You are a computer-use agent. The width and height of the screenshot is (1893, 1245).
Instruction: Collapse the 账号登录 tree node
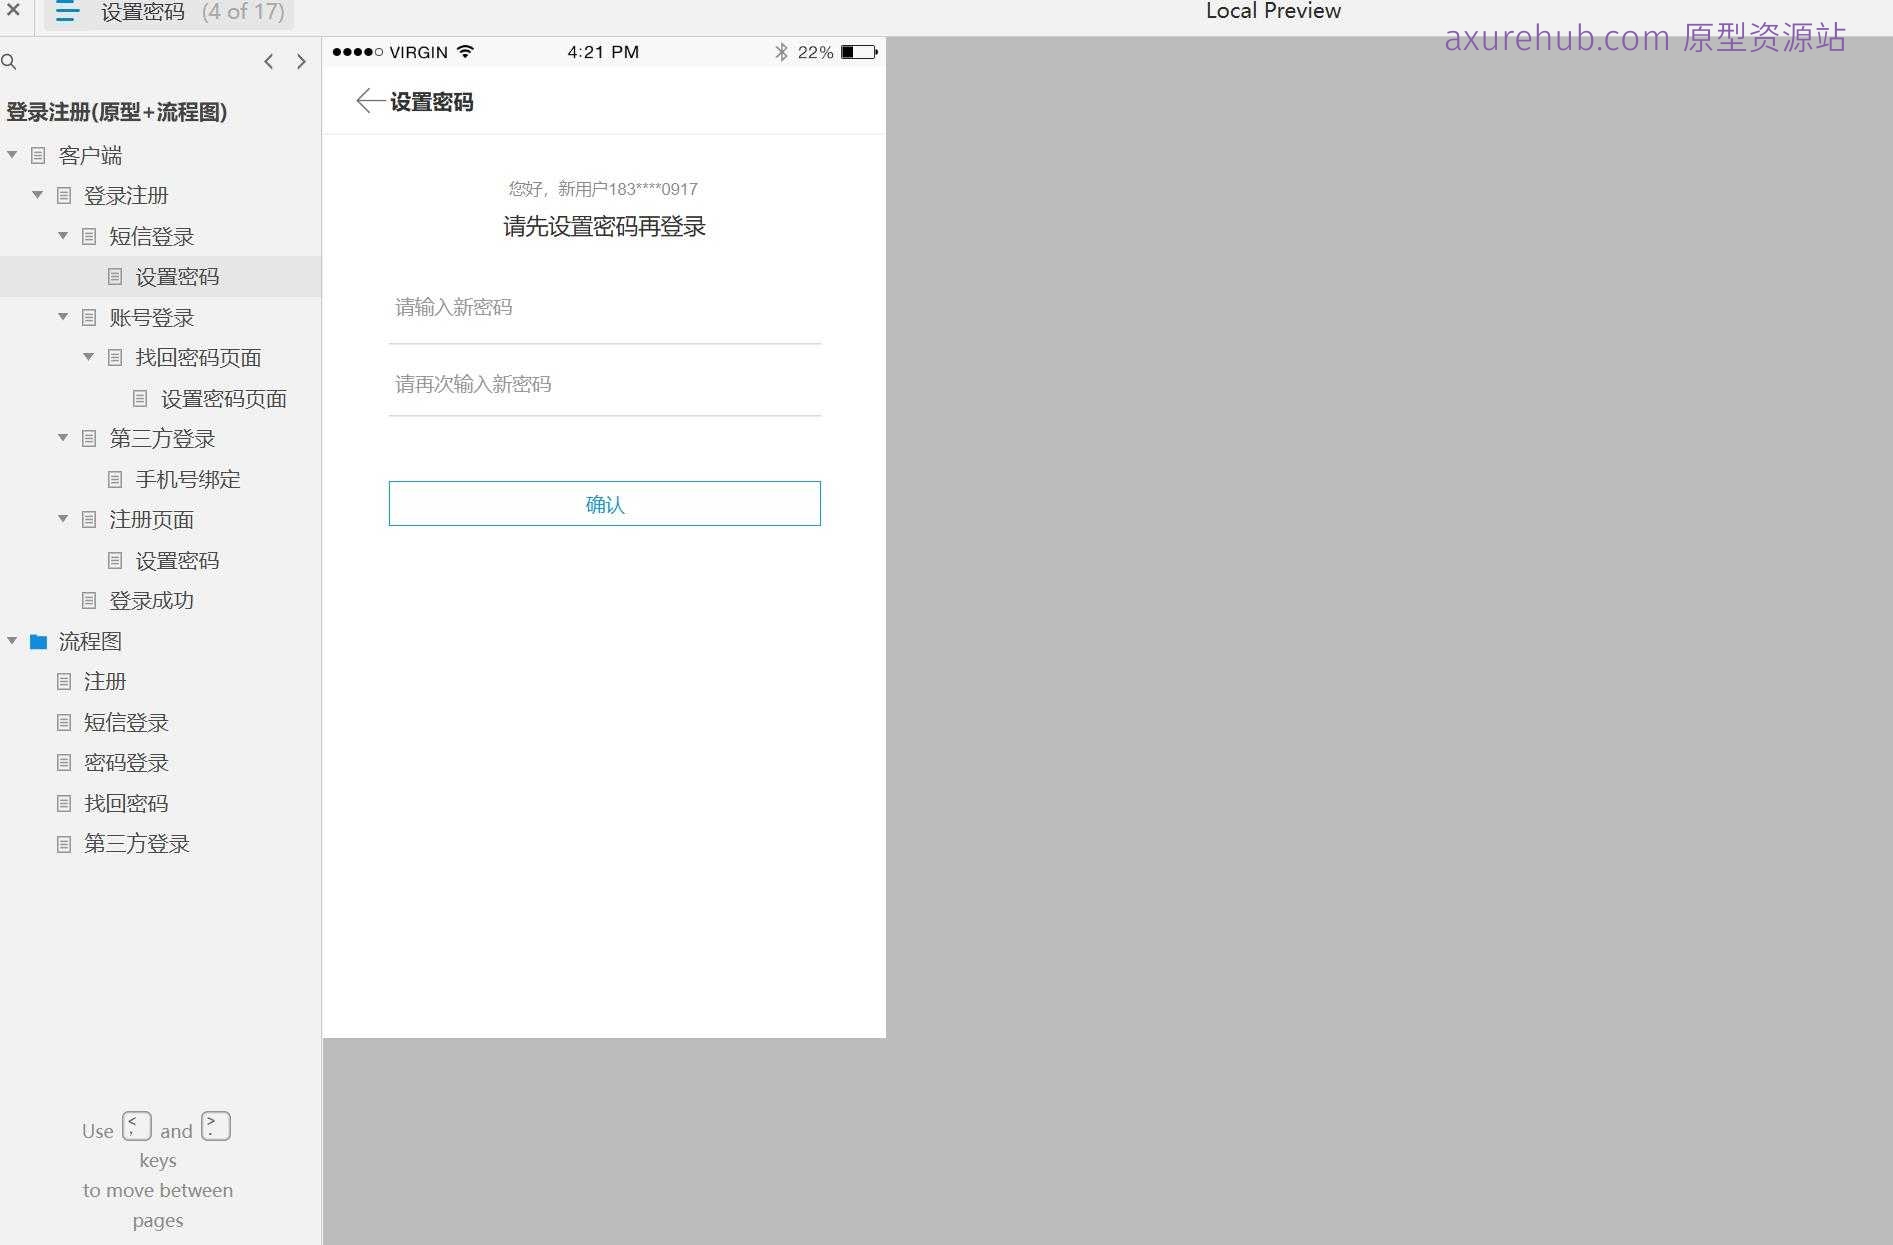(63, 317)
